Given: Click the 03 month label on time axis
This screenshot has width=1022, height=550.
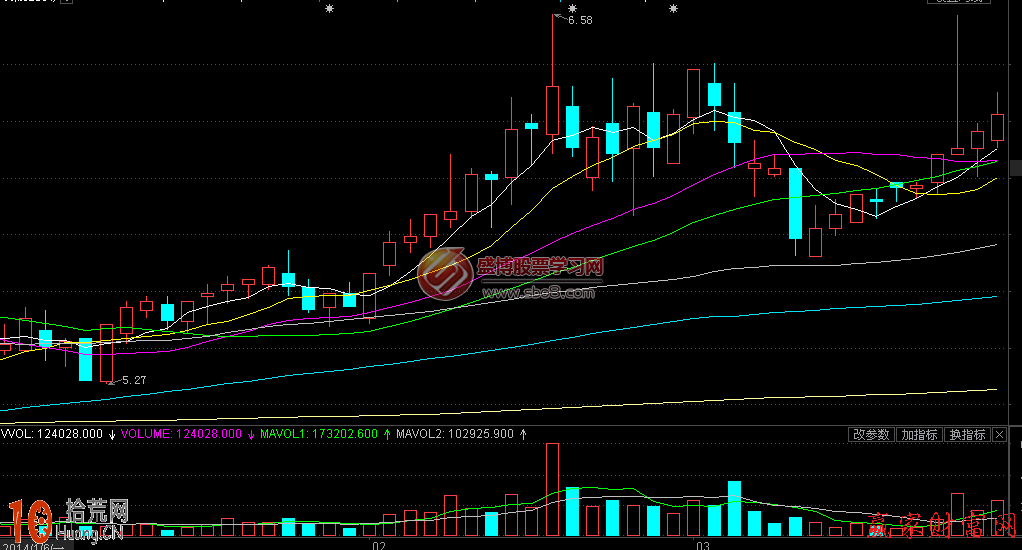Looking at the screenshot, I should [x=703, y=545].
